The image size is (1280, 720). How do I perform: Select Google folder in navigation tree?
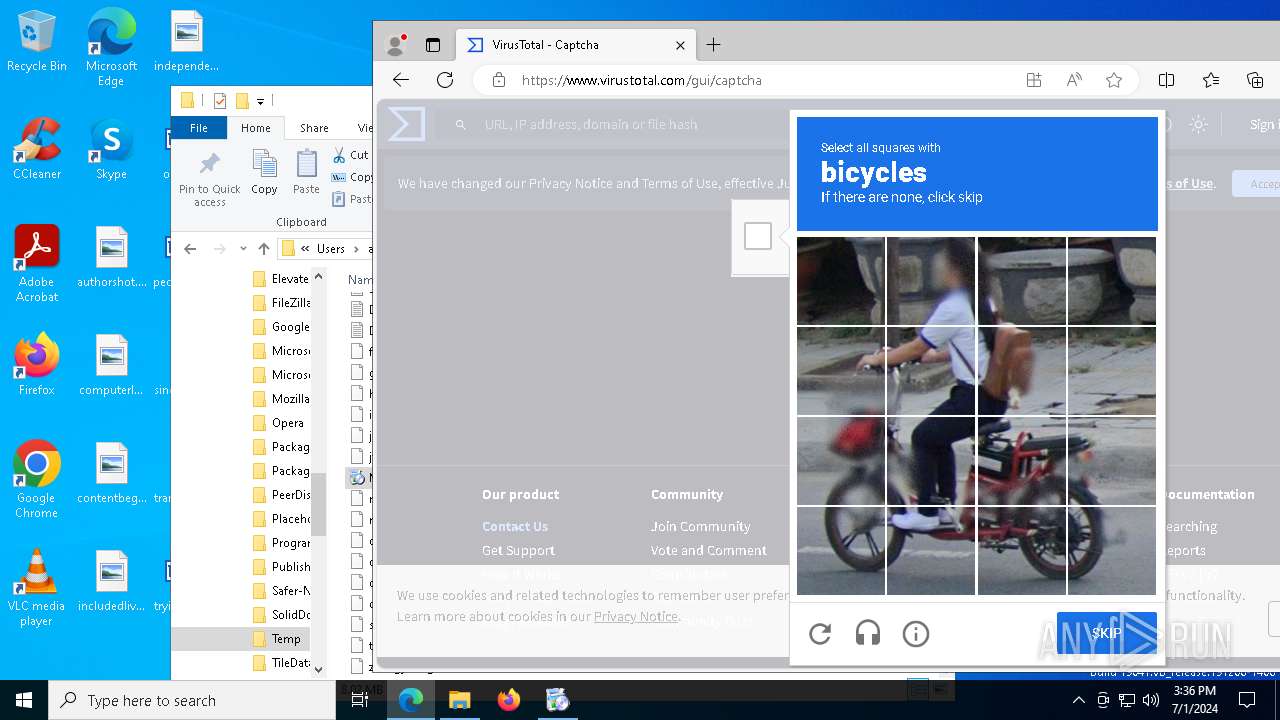pos(290,327)
